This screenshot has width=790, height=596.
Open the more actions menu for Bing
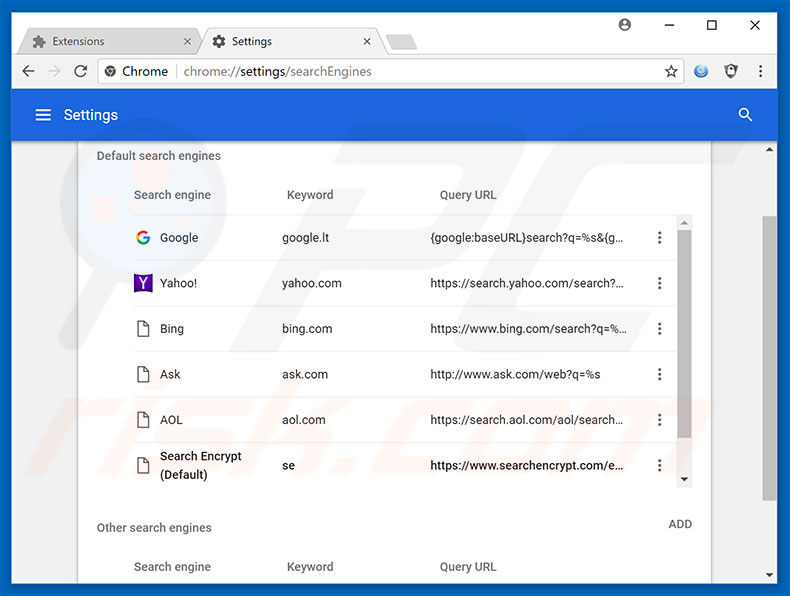[659, 329]
